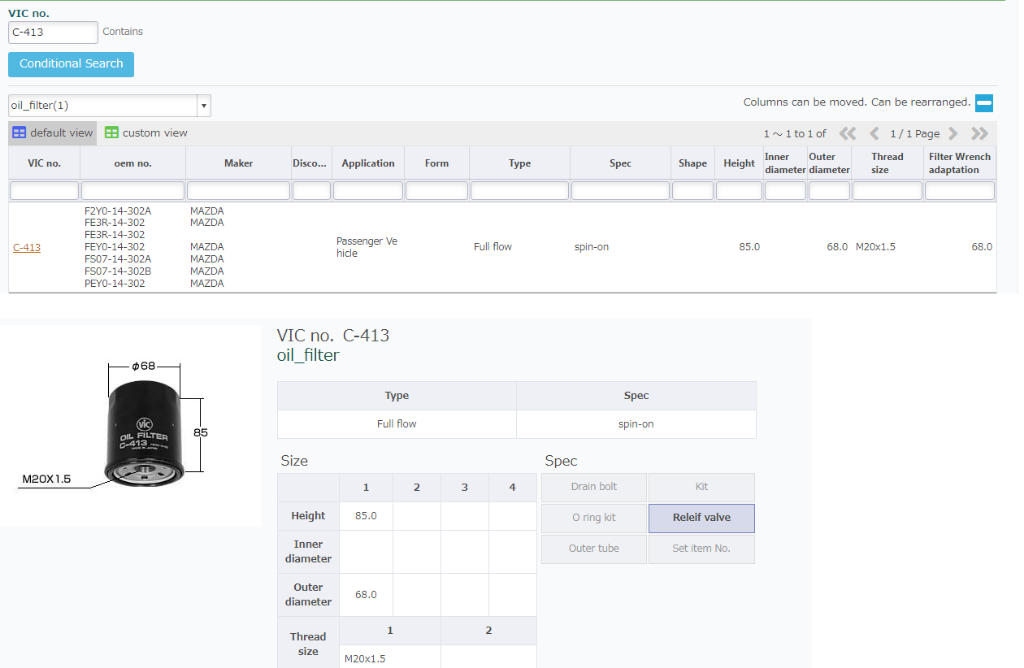Focus the VIC no. search input
Screen dimensions: 1024x668
coord(53,32)
